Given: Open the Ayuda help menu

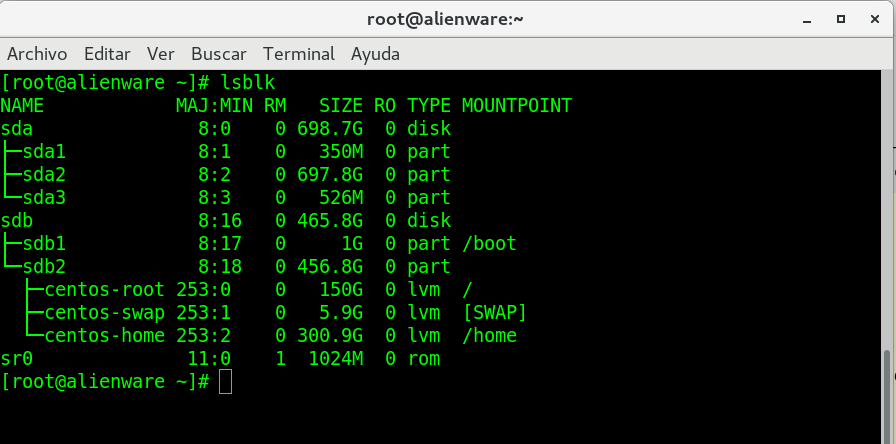Looking at the screenshot, I should pyautogui.click(x=375, y=54).
